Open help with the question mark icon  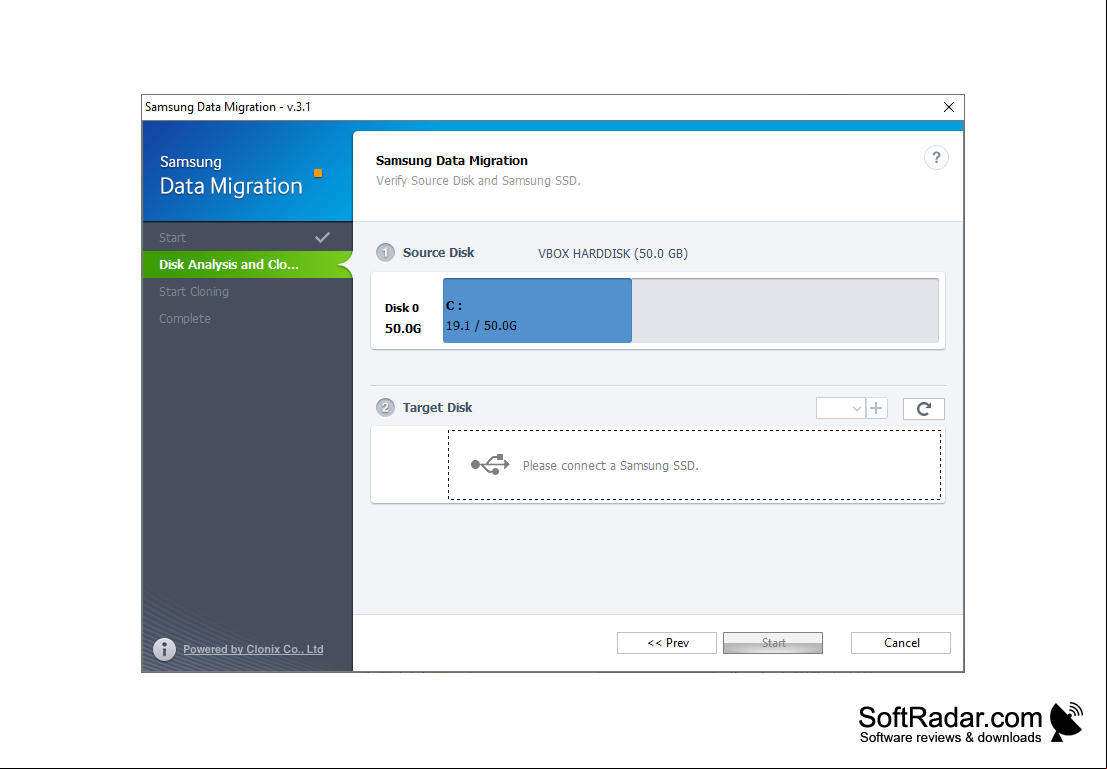[x=936, y=157]
